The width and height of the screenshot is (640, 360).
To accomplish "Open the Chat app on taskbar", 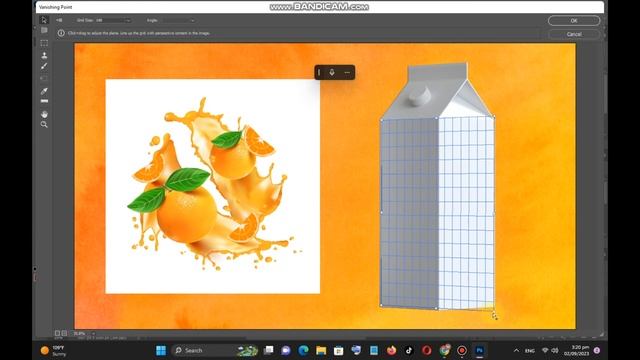I will [286, 350].
